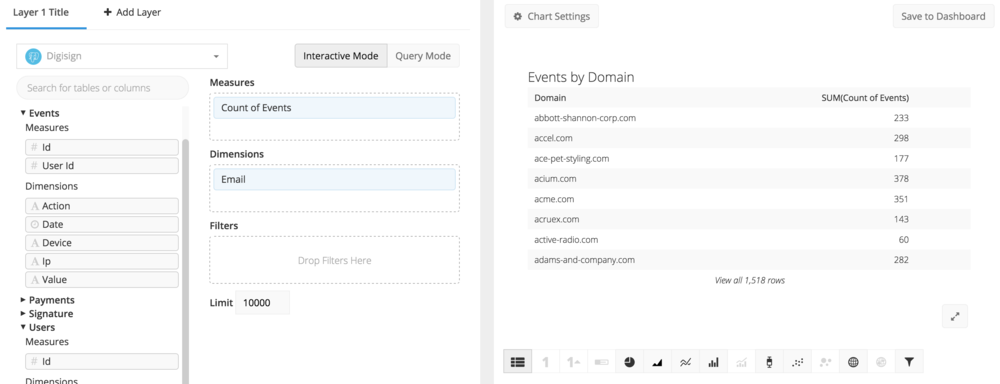Sort by SUM(Count of Events) column header
This screenshot has width=1000, height=384.
point(865,98)
